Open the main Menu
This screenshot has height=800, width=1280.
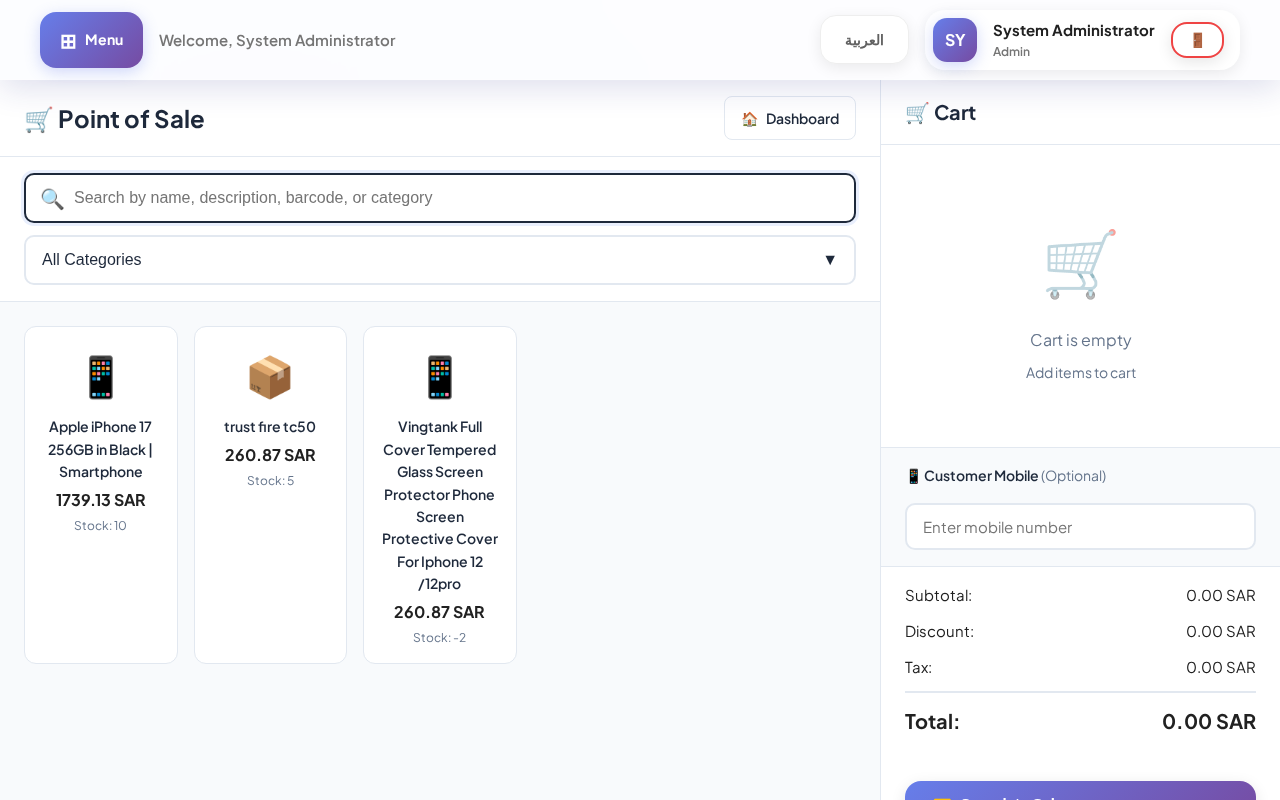(91, 40)
